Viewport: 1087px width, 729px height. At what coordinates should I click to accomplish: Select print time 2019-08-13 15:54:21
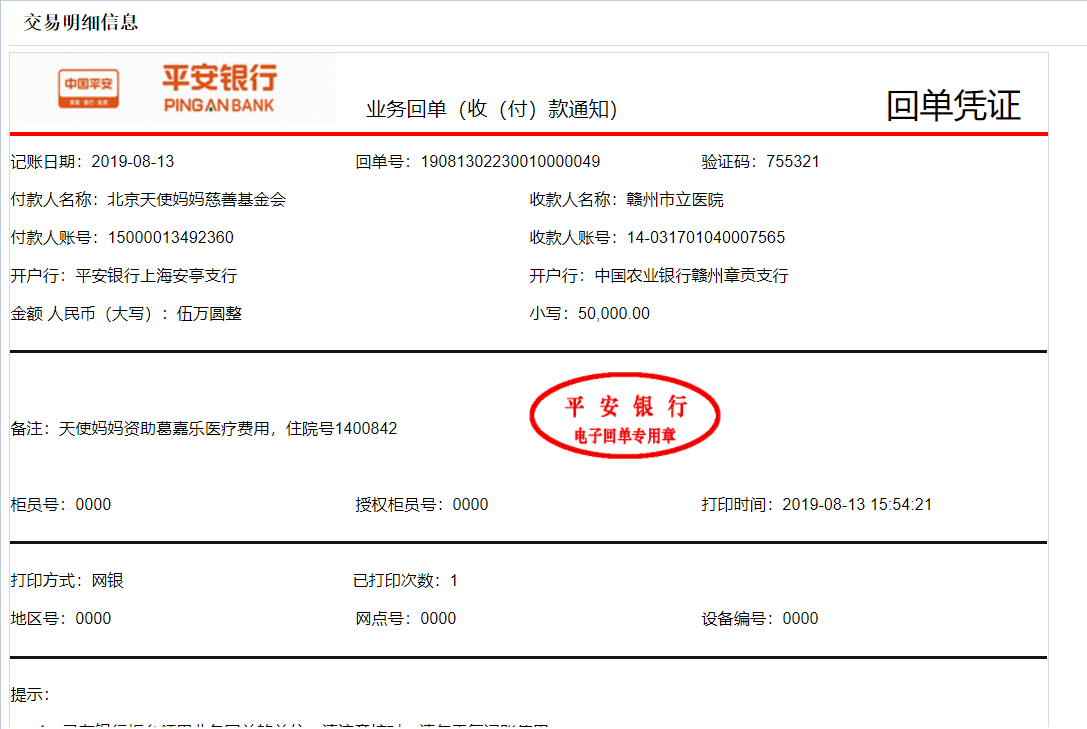coord(857,504)
